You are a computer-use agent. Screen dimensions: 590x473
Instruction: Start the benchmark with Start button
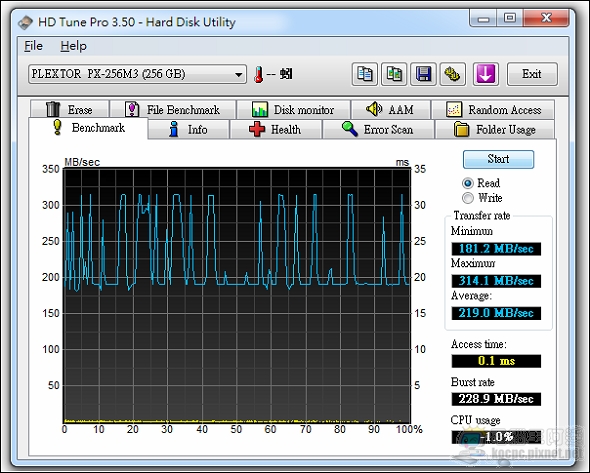click(x=498, y=159)
